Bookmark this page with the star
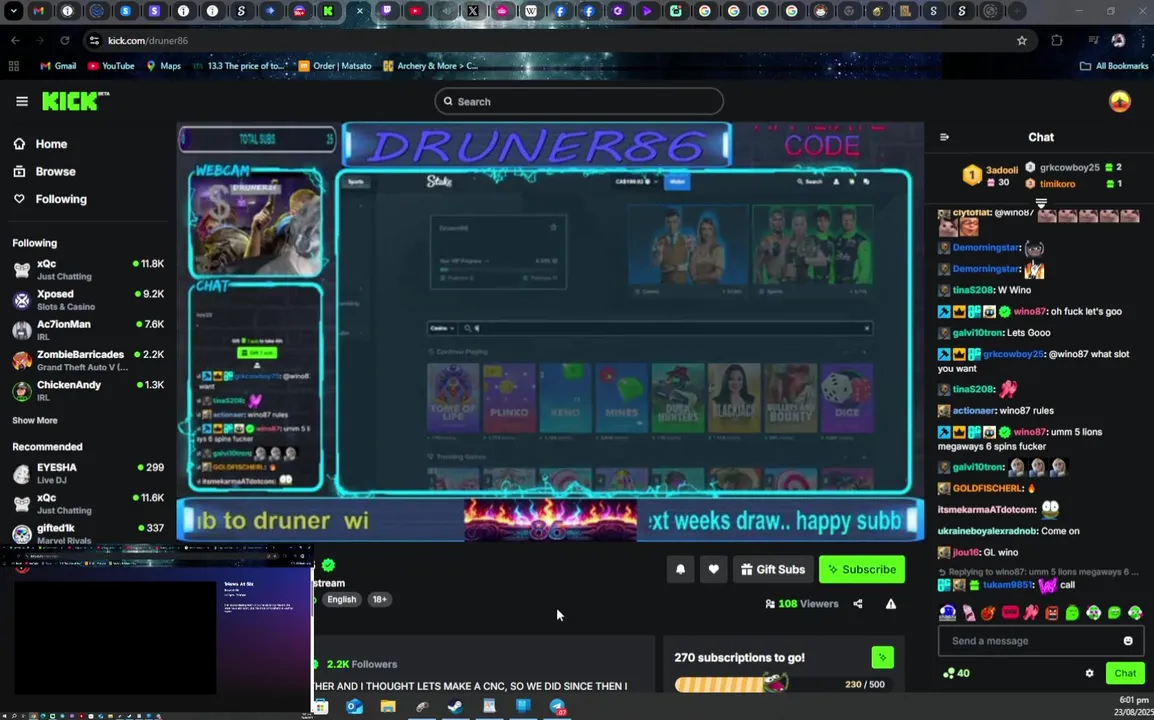This screenshot has width=1154, height=720. [x=1022, y=40]
